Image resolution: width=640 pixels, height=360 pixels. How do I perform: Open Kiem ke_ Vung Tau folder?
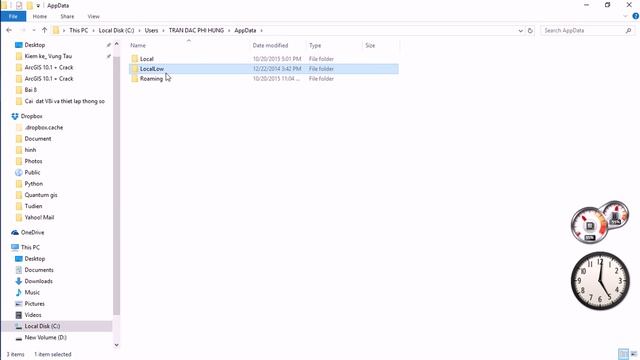pos(48,56)
